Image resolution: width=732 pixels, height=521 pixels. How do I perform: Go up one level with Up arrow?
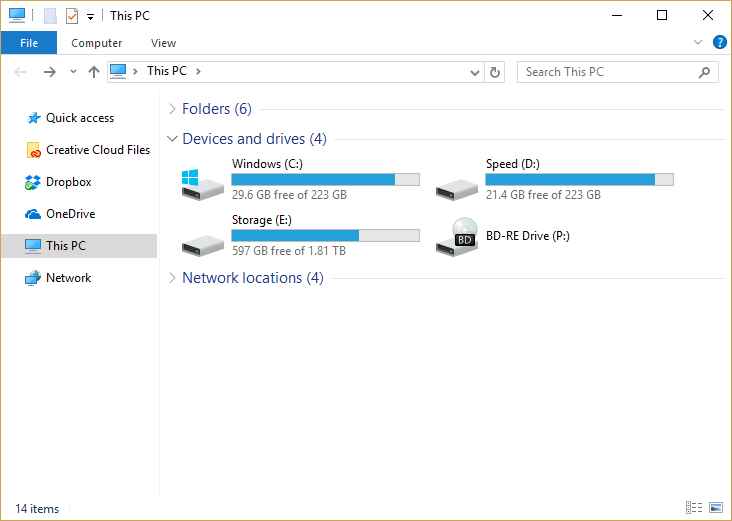click(94, 72)
